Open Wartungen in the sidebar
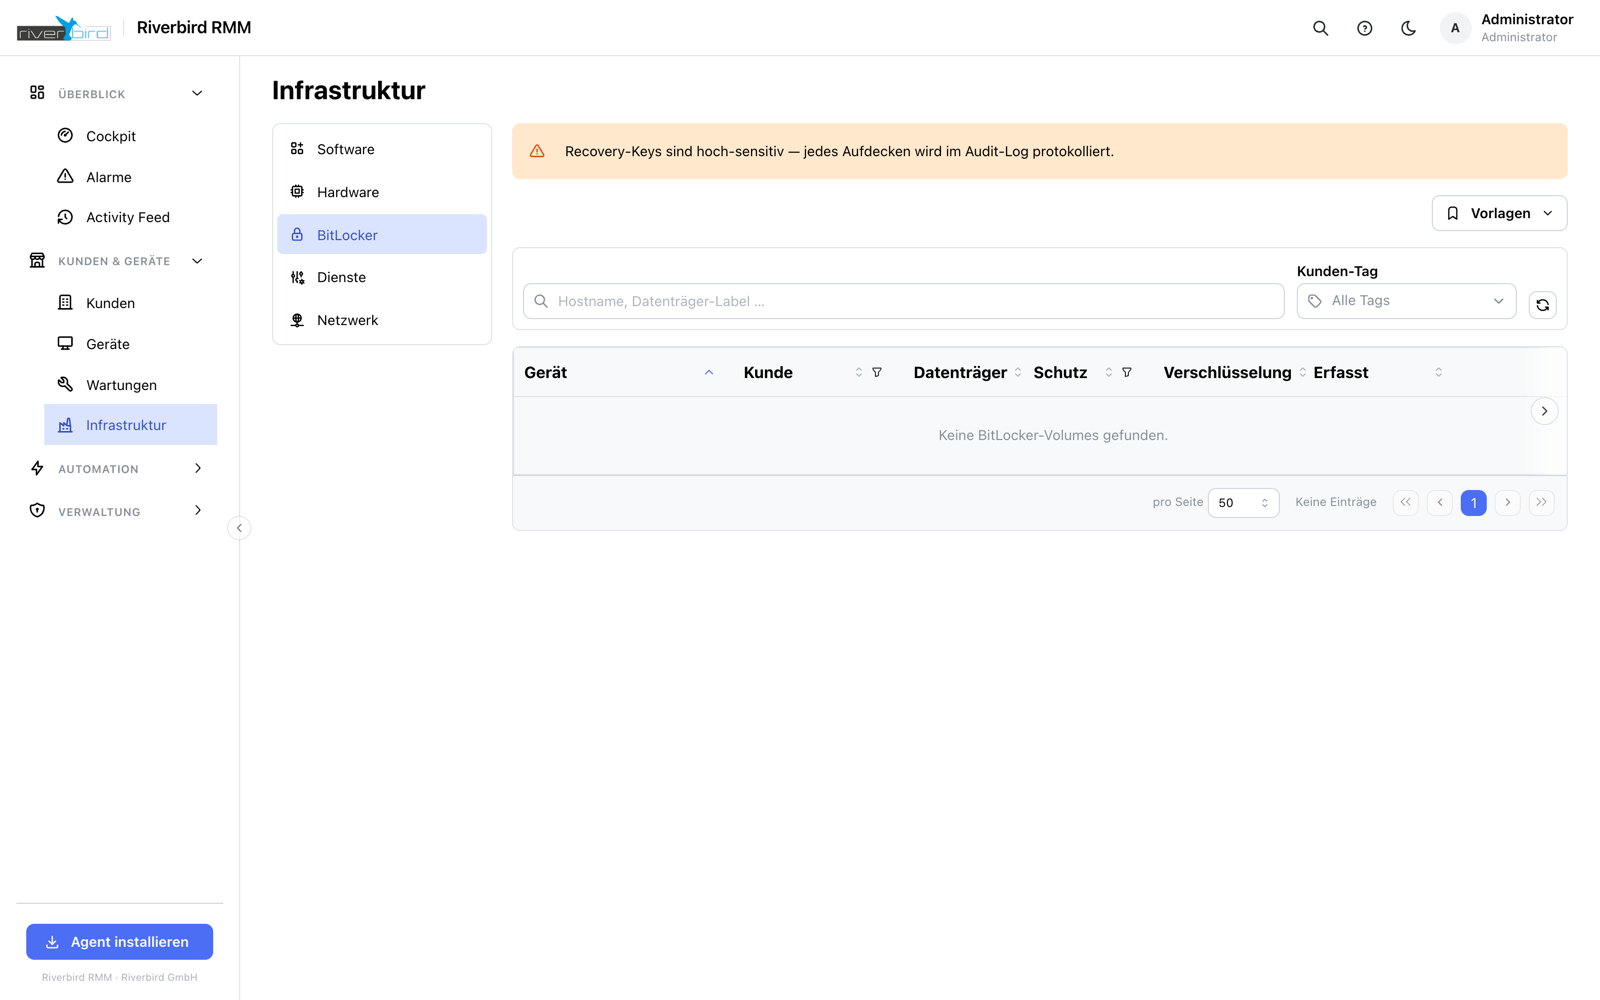Image resolution: width=1600 pixels, height=1000 pixels. pyautogui.click(x=130, y=385)
